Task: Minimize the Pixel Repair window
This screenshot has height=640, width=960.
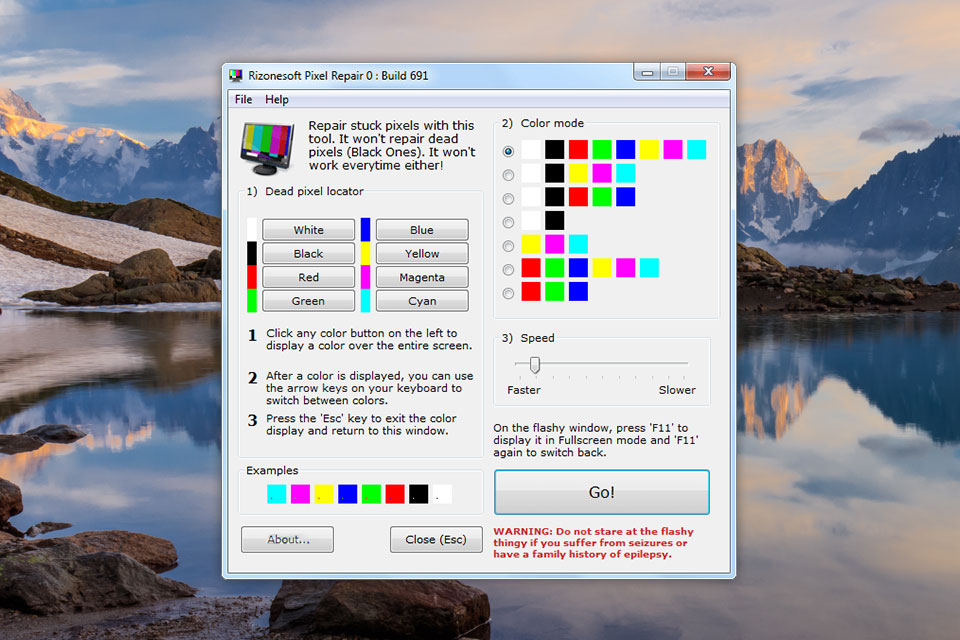Action: click(647, 72)
